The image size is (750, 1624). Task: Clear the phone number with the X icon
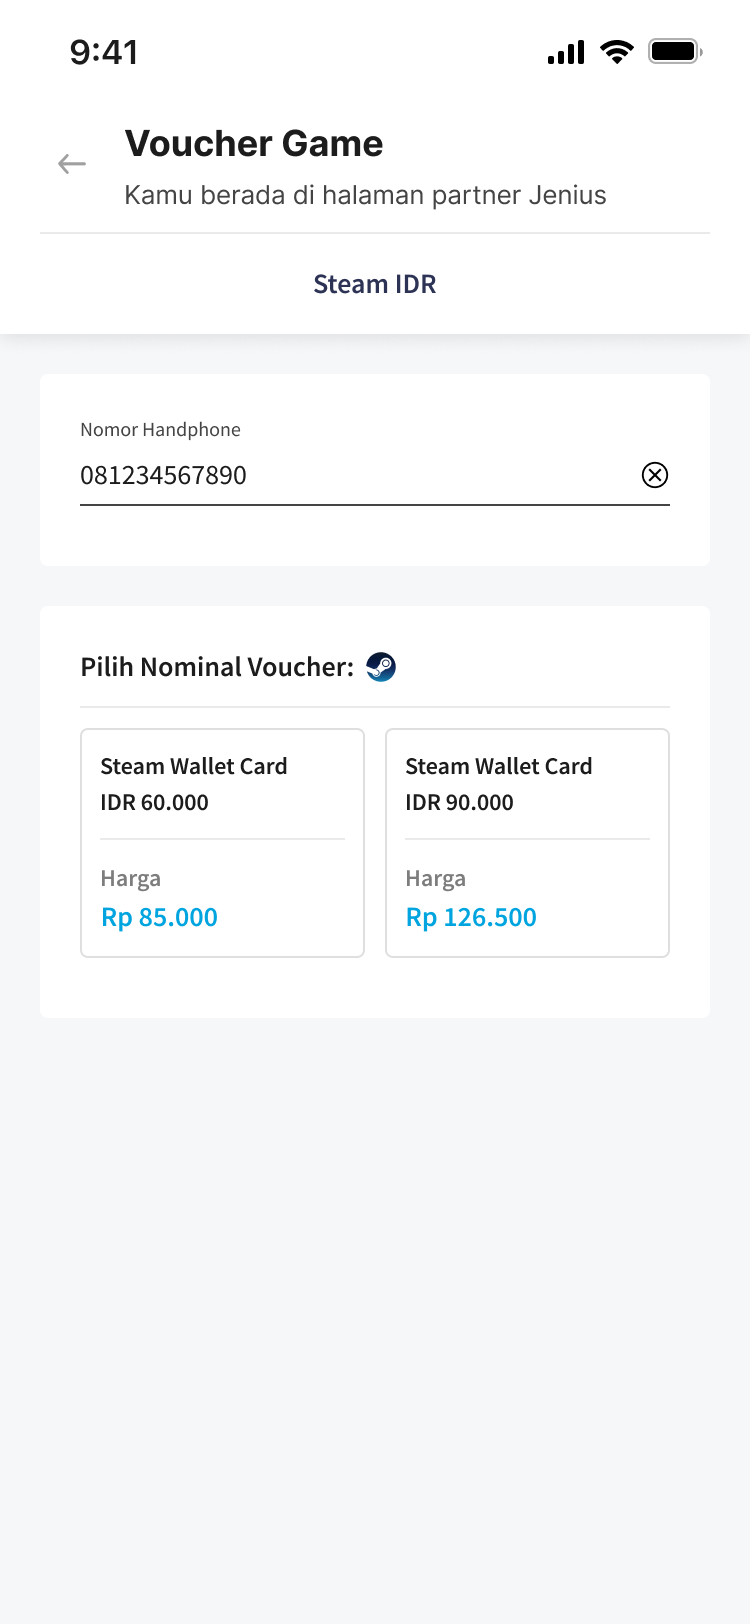655,475
